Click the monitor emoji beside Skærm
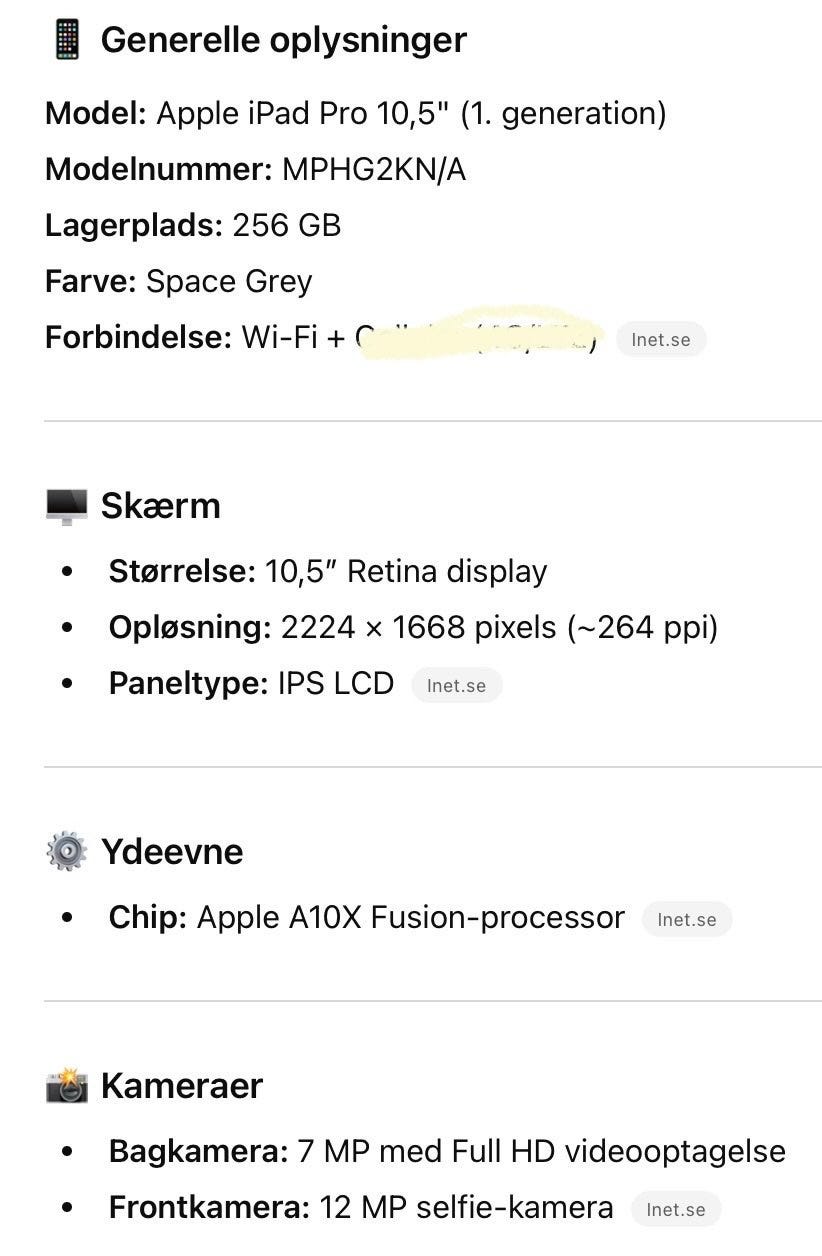 (67, 506)
